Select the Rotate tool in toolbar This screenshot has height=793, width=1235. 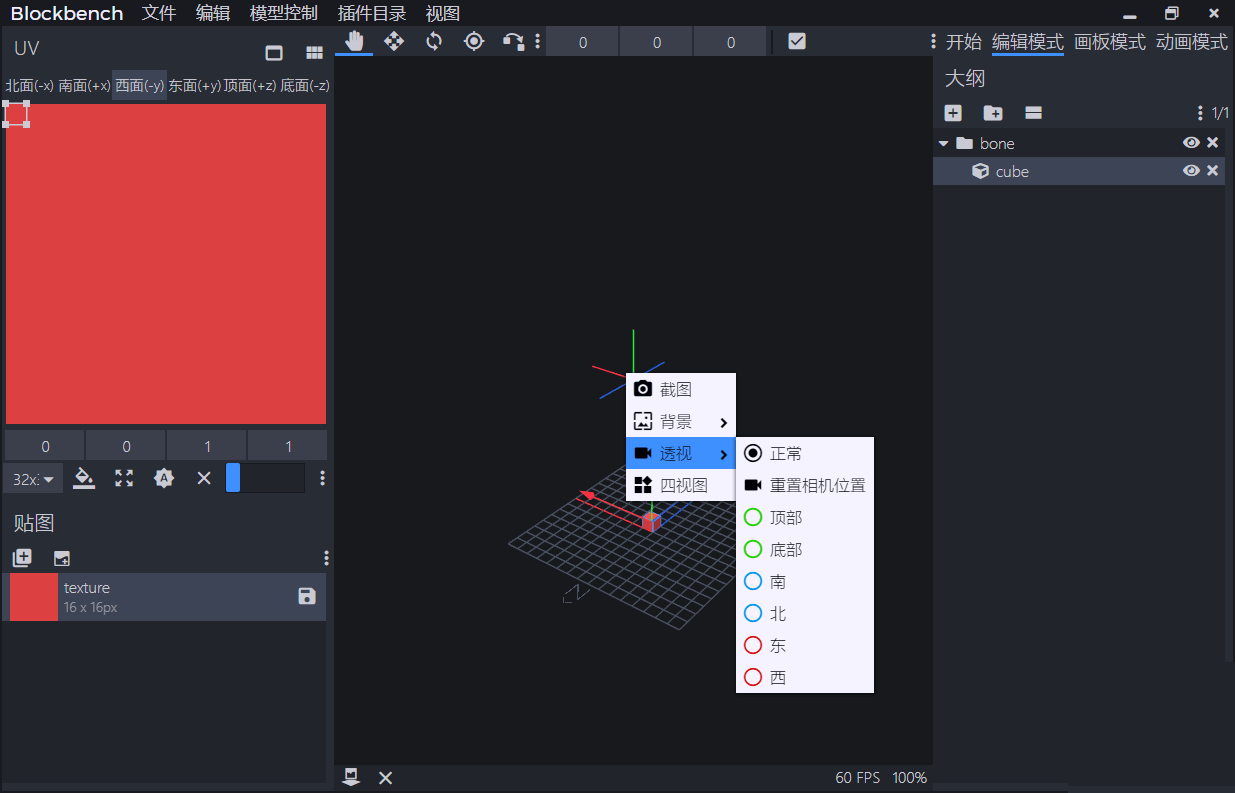tap(434, 41)
